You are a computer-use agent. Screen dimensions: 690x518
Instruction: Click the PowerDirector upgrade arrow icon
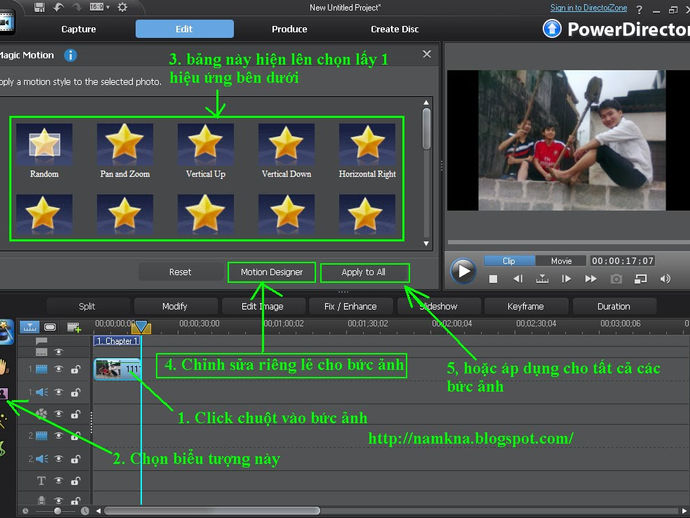(x=552, y=29)
